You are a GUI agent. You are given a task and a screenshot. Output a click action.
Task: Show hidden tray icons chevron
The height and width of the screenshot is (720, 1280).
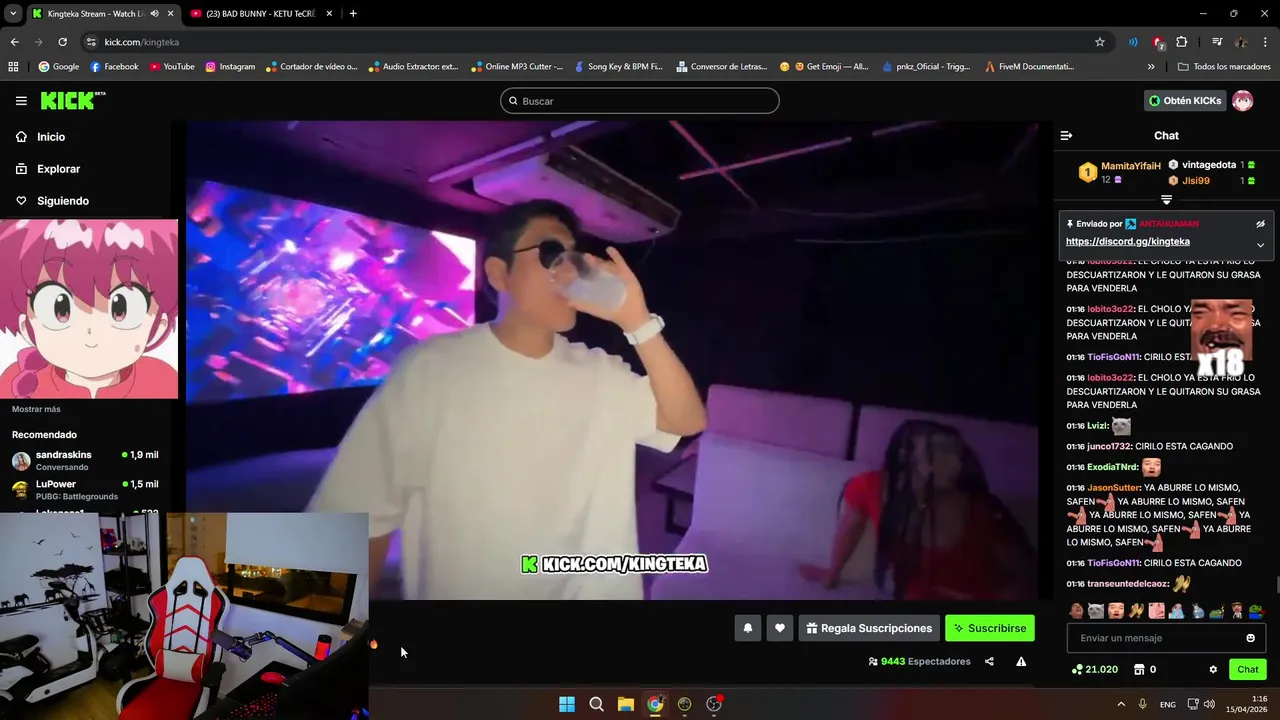(1120, 704)
